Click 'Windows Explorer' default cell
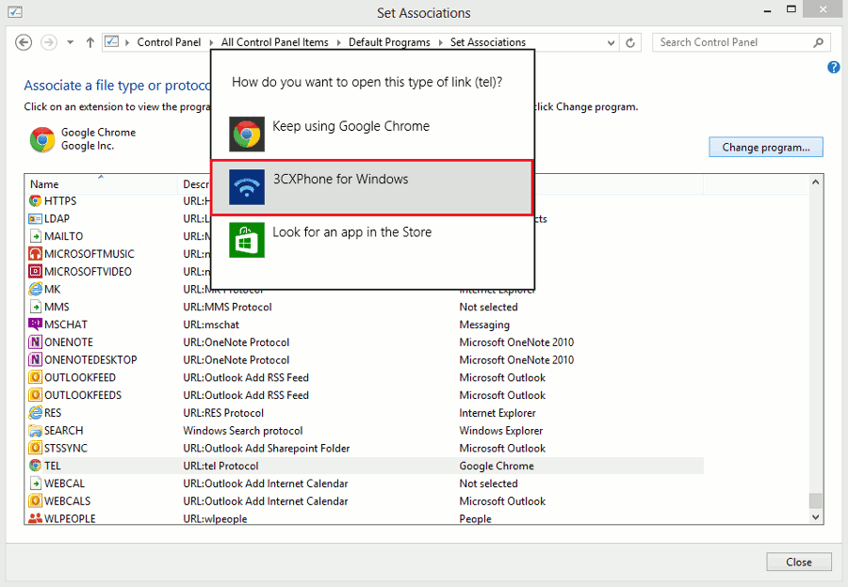Image resolution: width=848 pixels, height=587 pixels. 501,431
